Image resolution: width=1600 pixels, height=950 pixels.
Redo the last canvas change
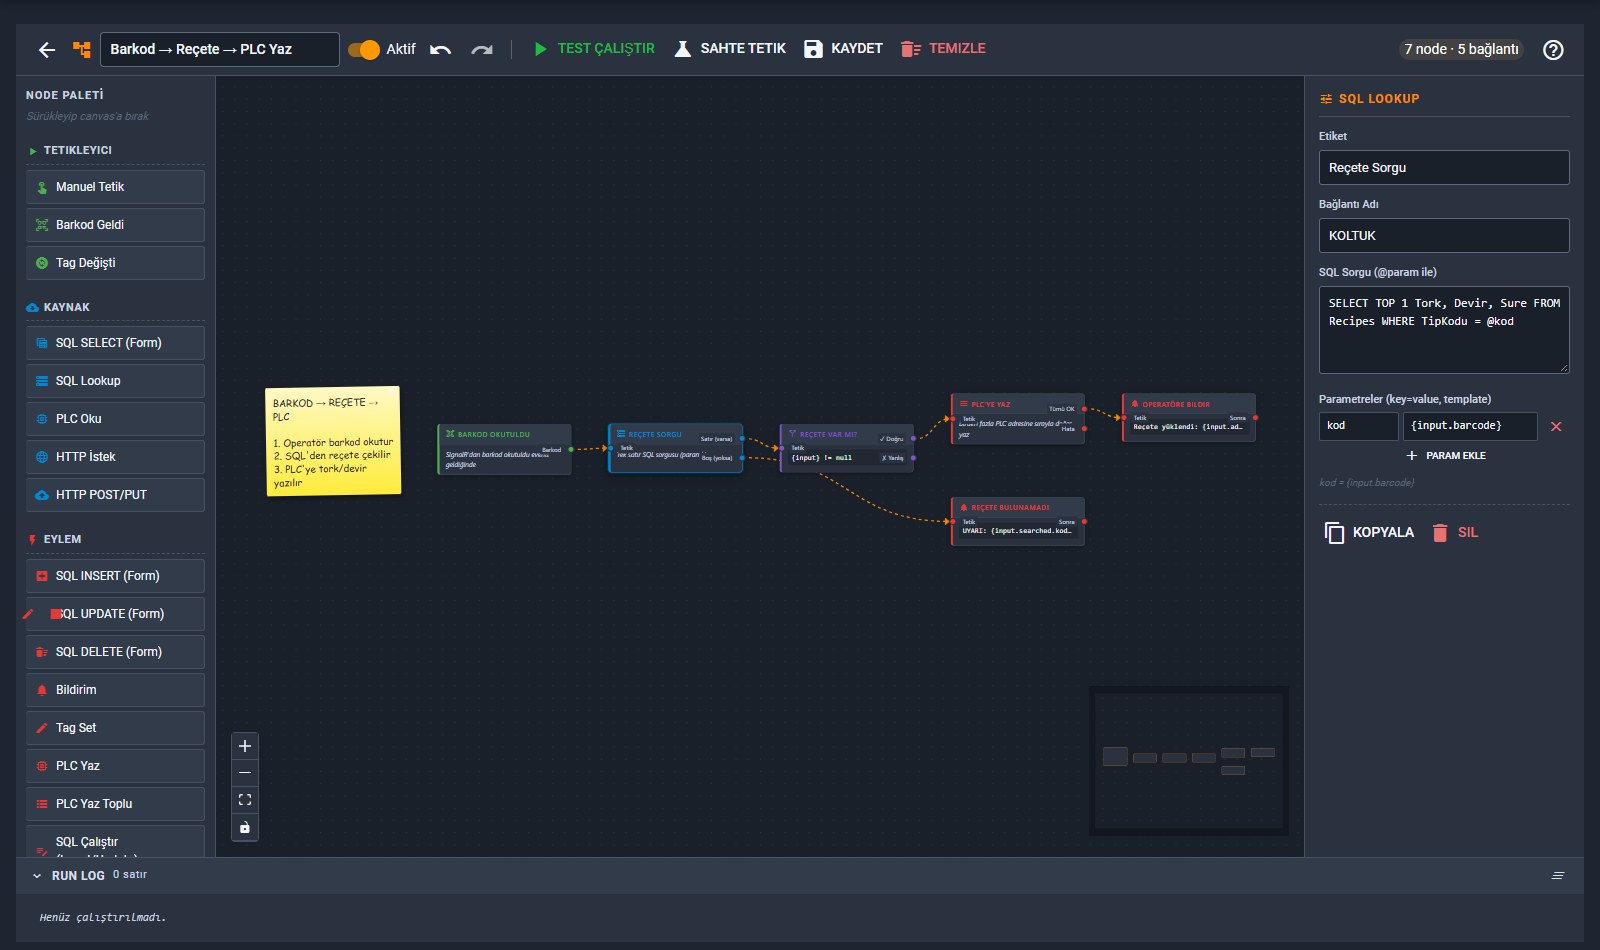pyautogui.click(x=482, y=49)
